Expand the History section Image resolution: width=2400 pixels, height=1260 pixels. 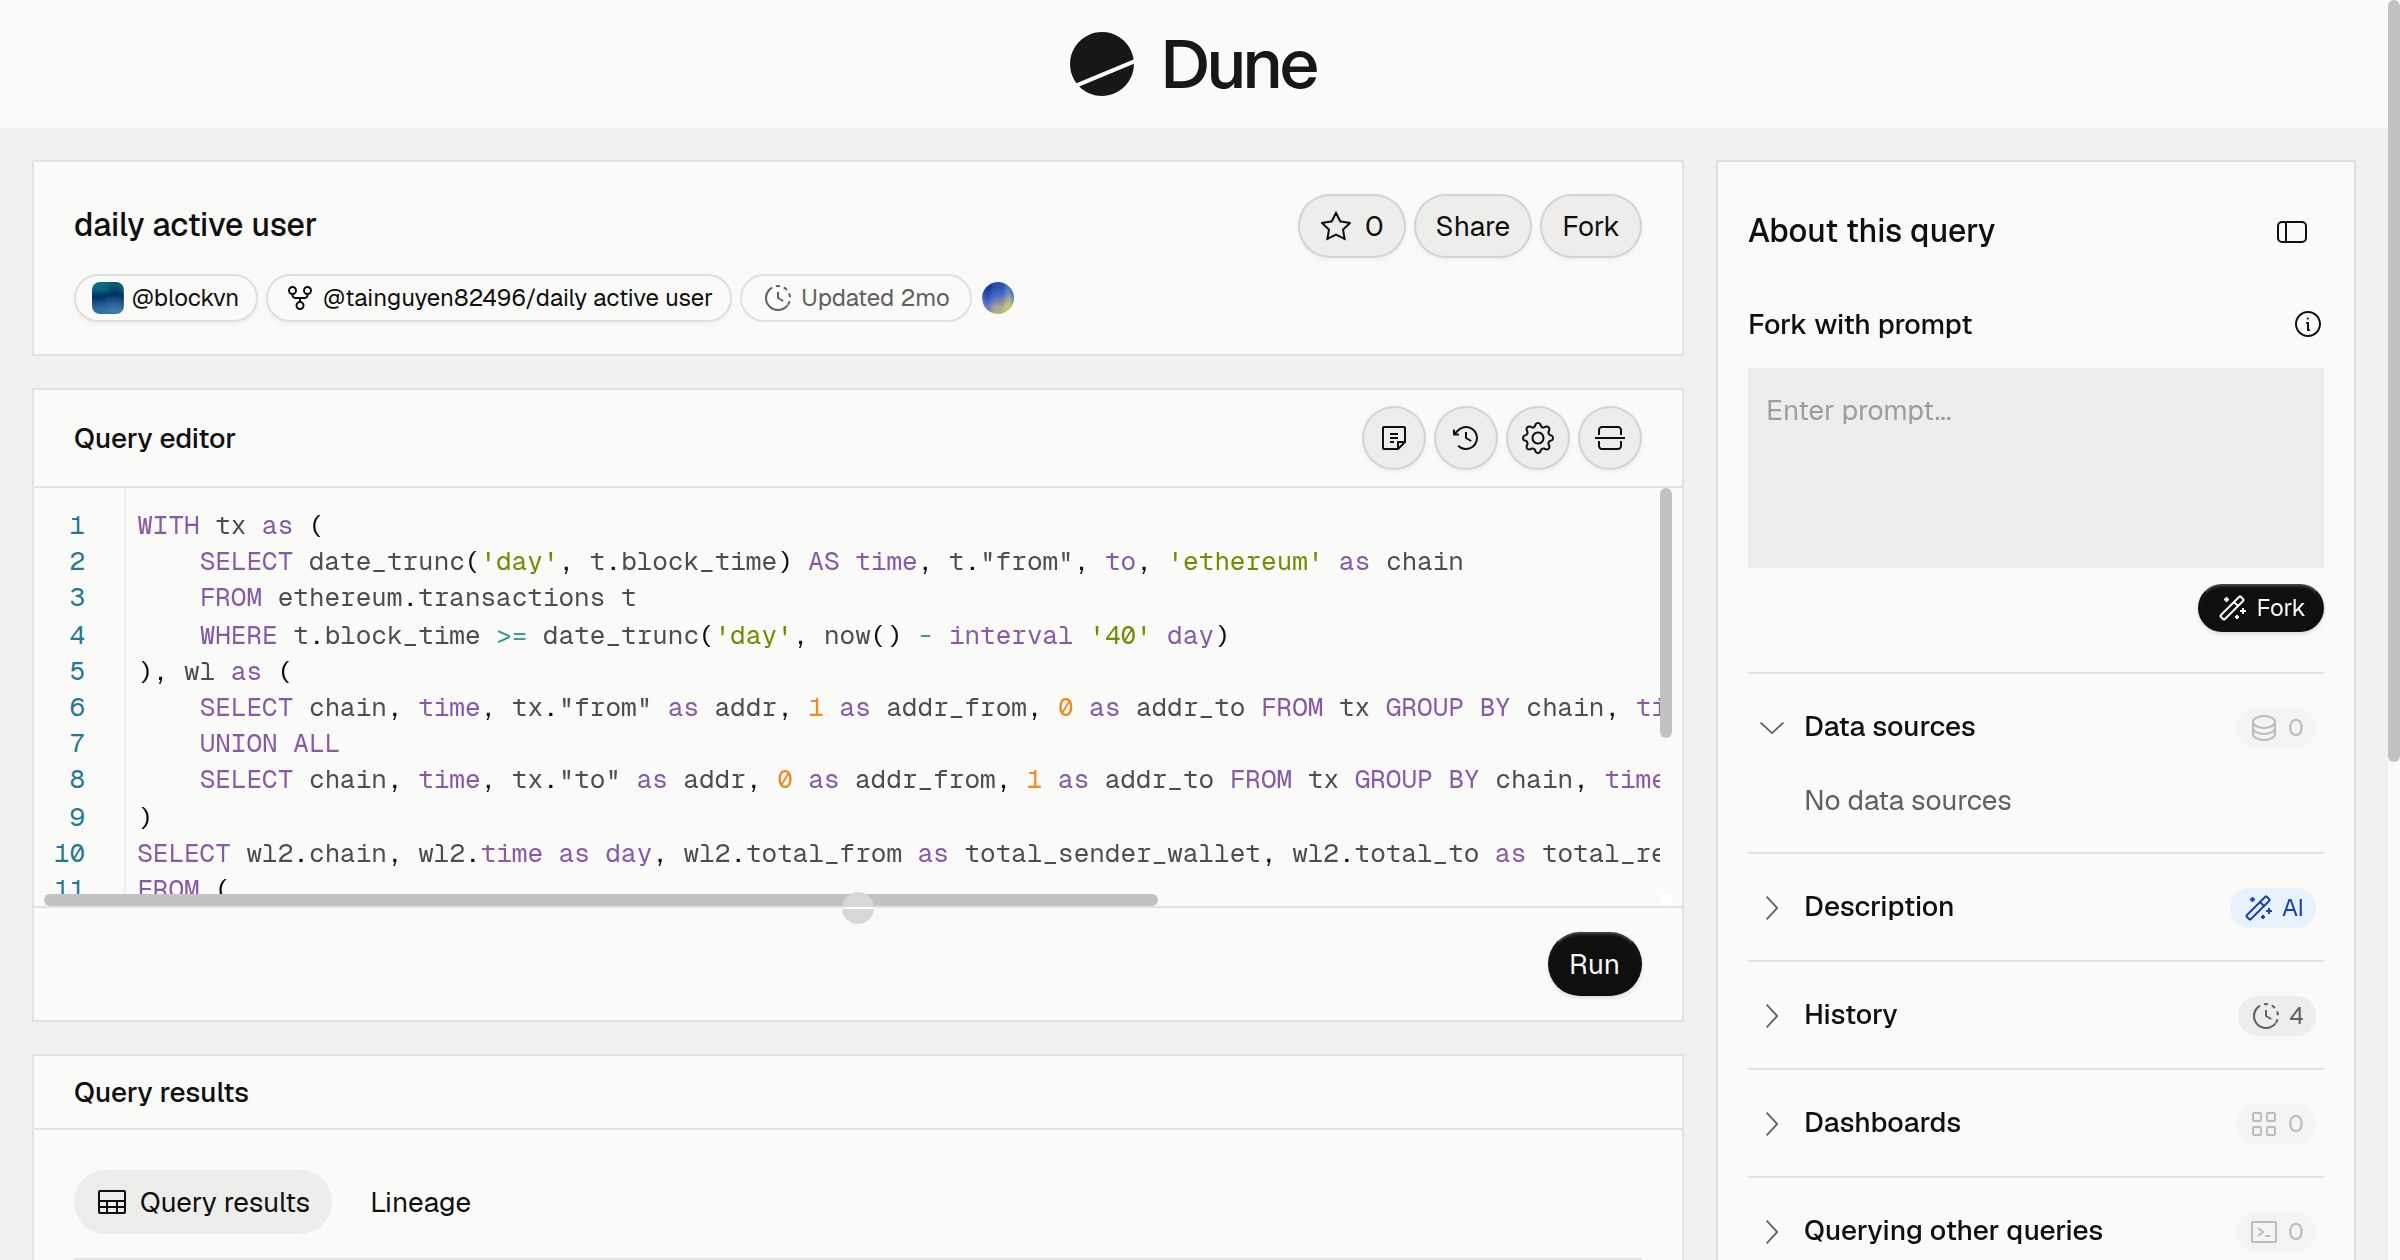pos(1771,1015)
